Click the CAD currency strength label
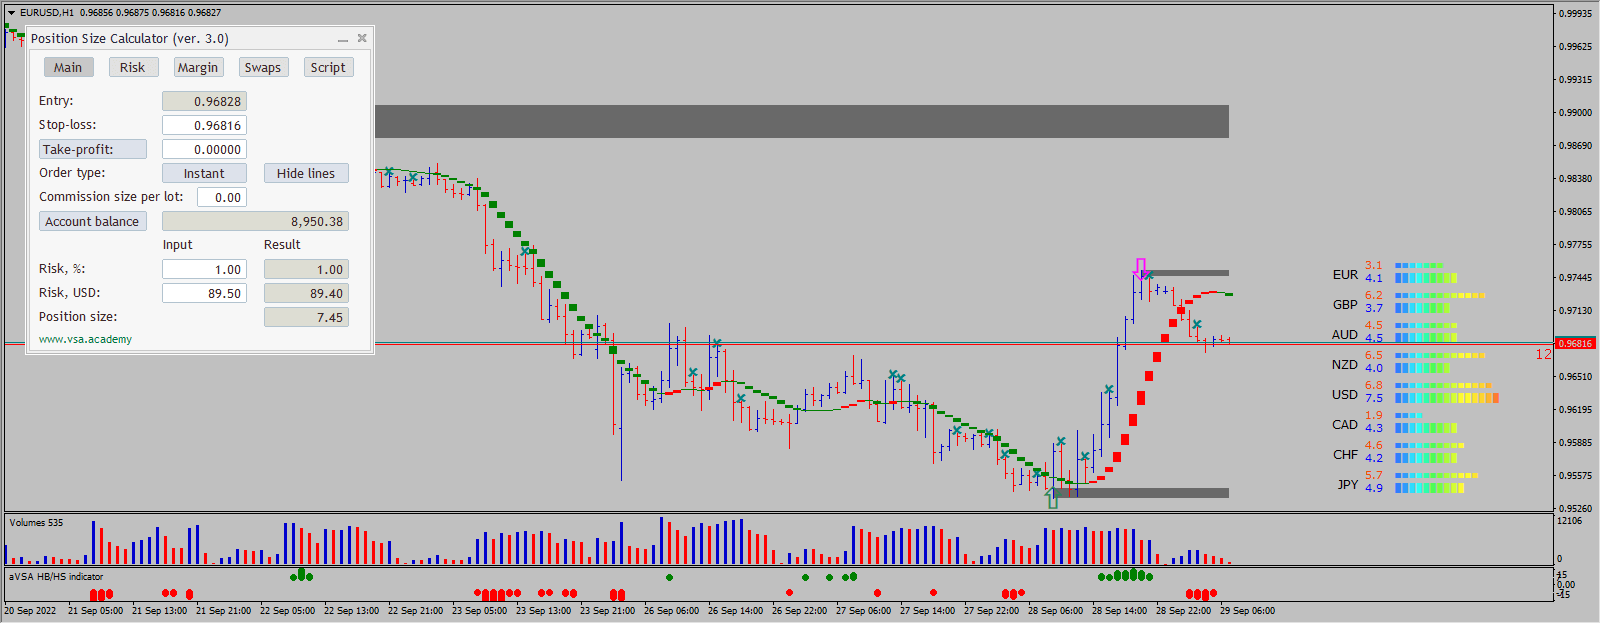 point(1345,424)
